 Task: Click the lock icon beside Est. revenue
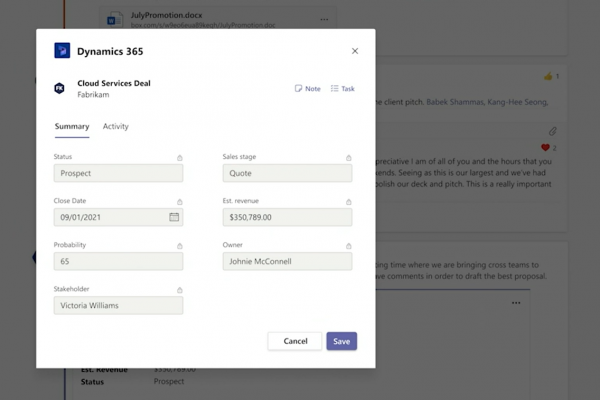(x=349, y=202)
